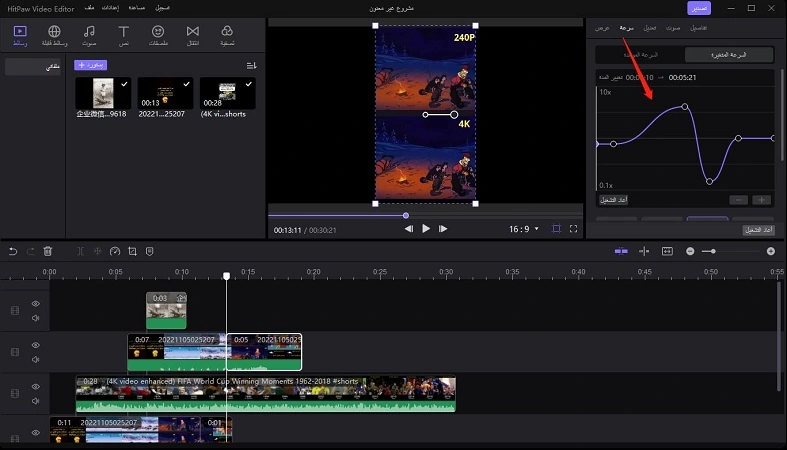Click the timeline zoom slider handle
787x450 pixels.
(x=713, y=251)
